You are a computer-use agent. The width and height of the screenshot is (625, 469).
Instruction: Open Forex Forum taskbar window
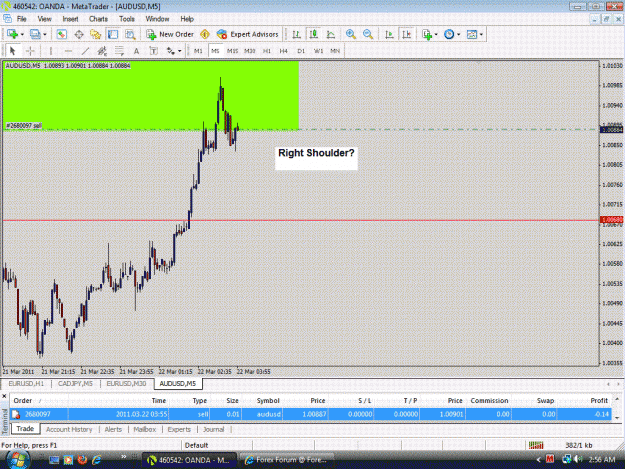point(287,460)
